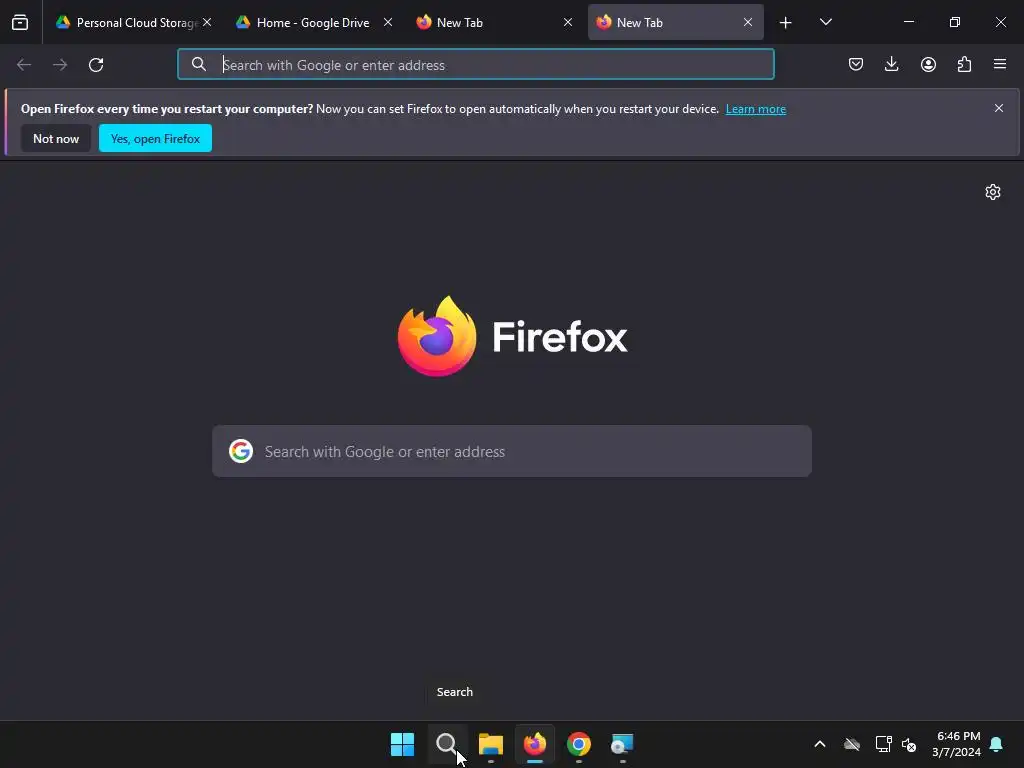
Task: Open the Extensions panel
Action: click(964, 64)
